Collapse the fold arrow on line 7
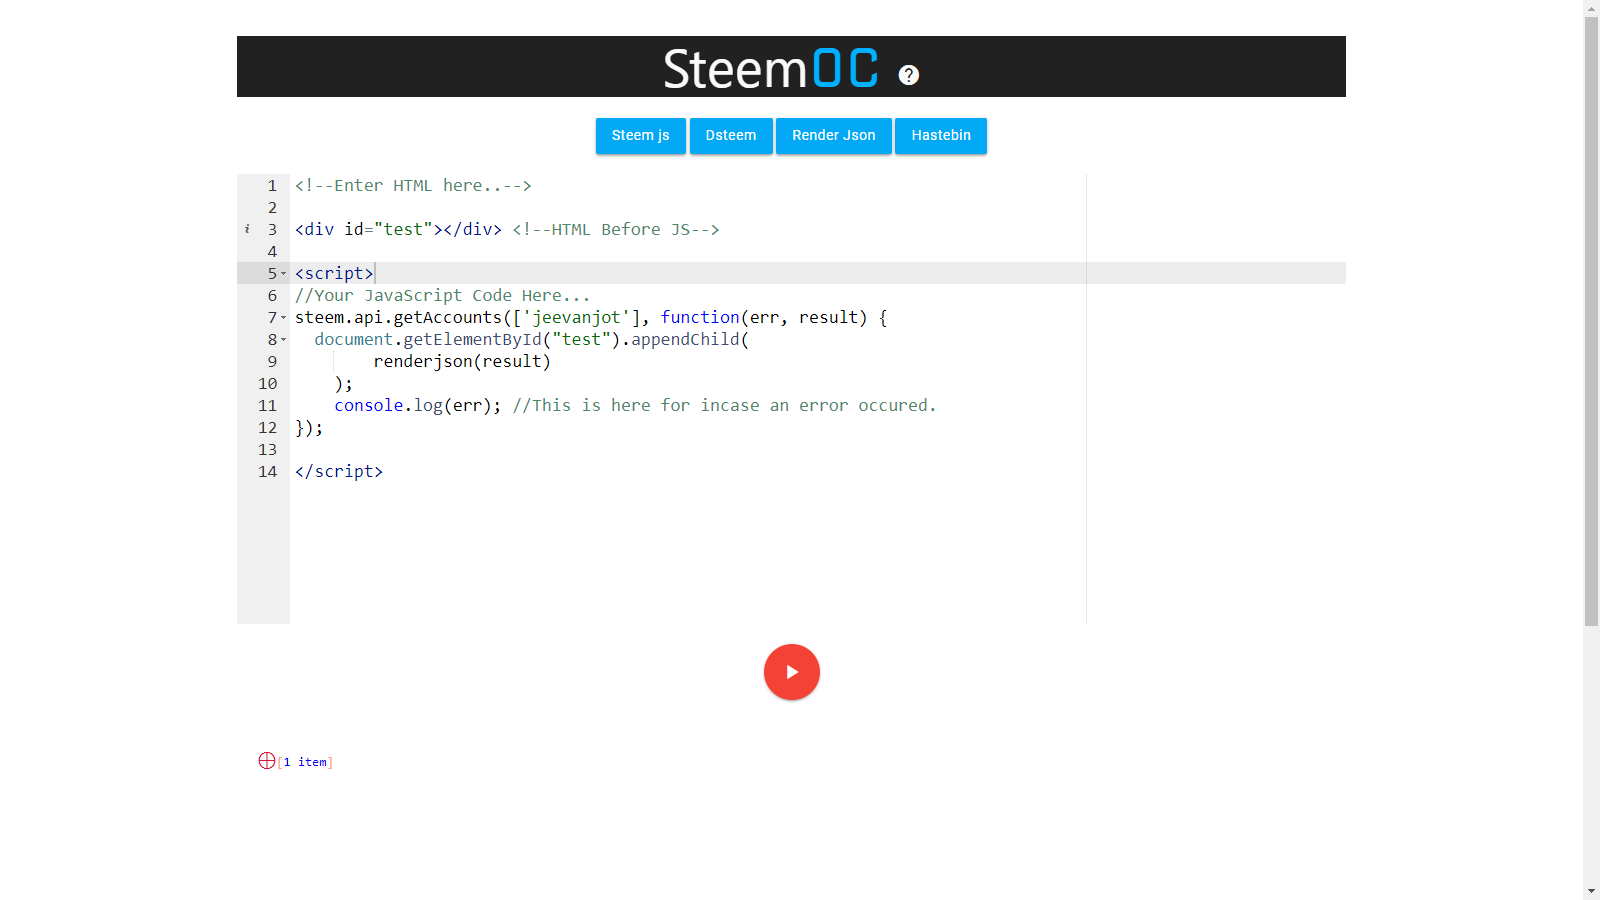This screenshot has height=900, width=1600. coord(283,317)
